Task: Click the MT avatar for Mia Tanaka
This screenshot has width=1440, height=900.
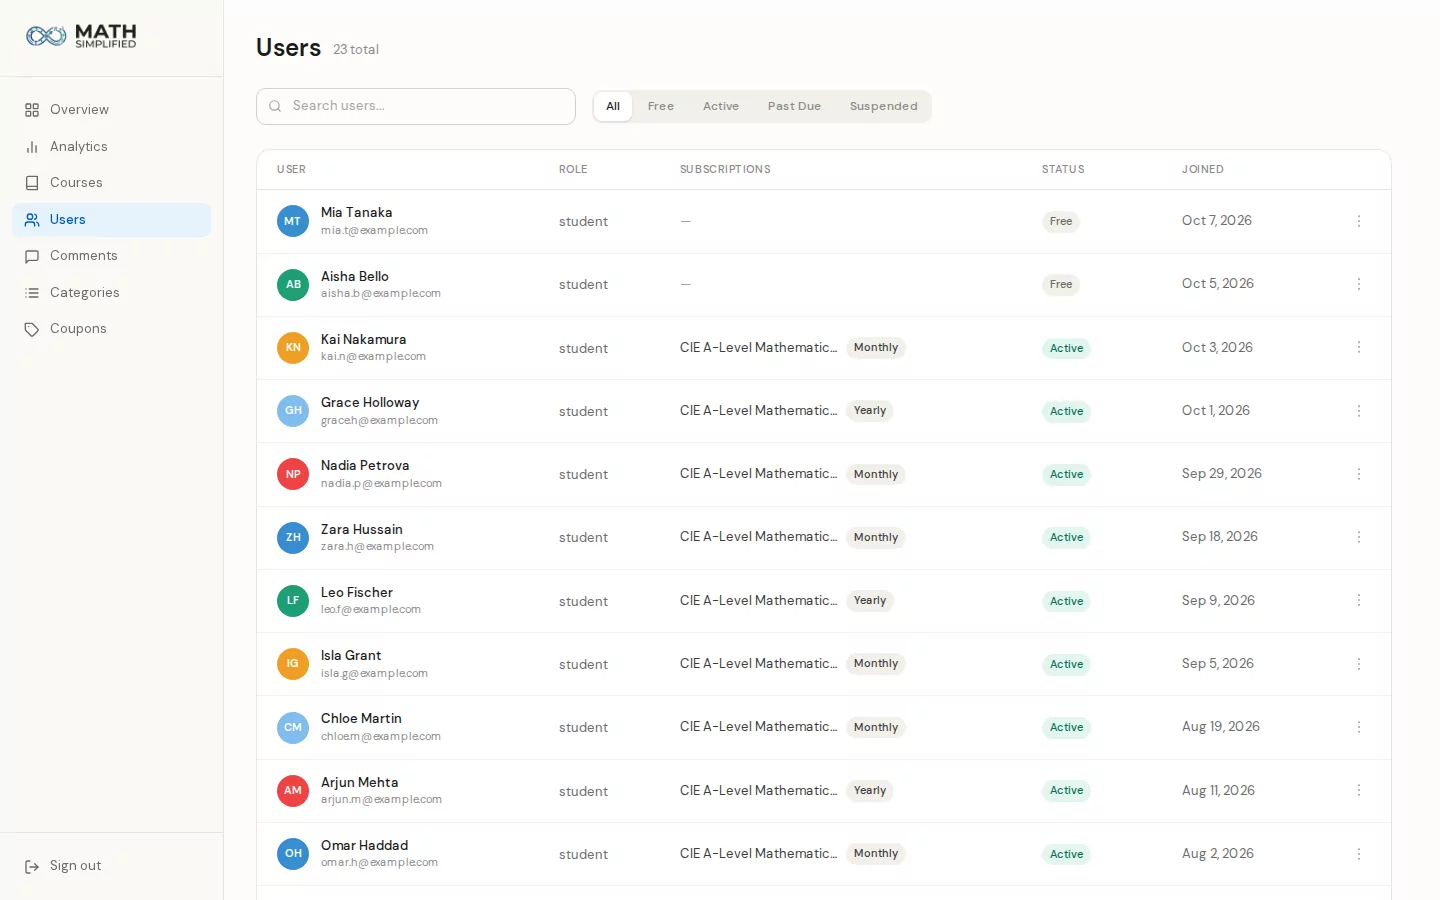Action: pos(293,221)
